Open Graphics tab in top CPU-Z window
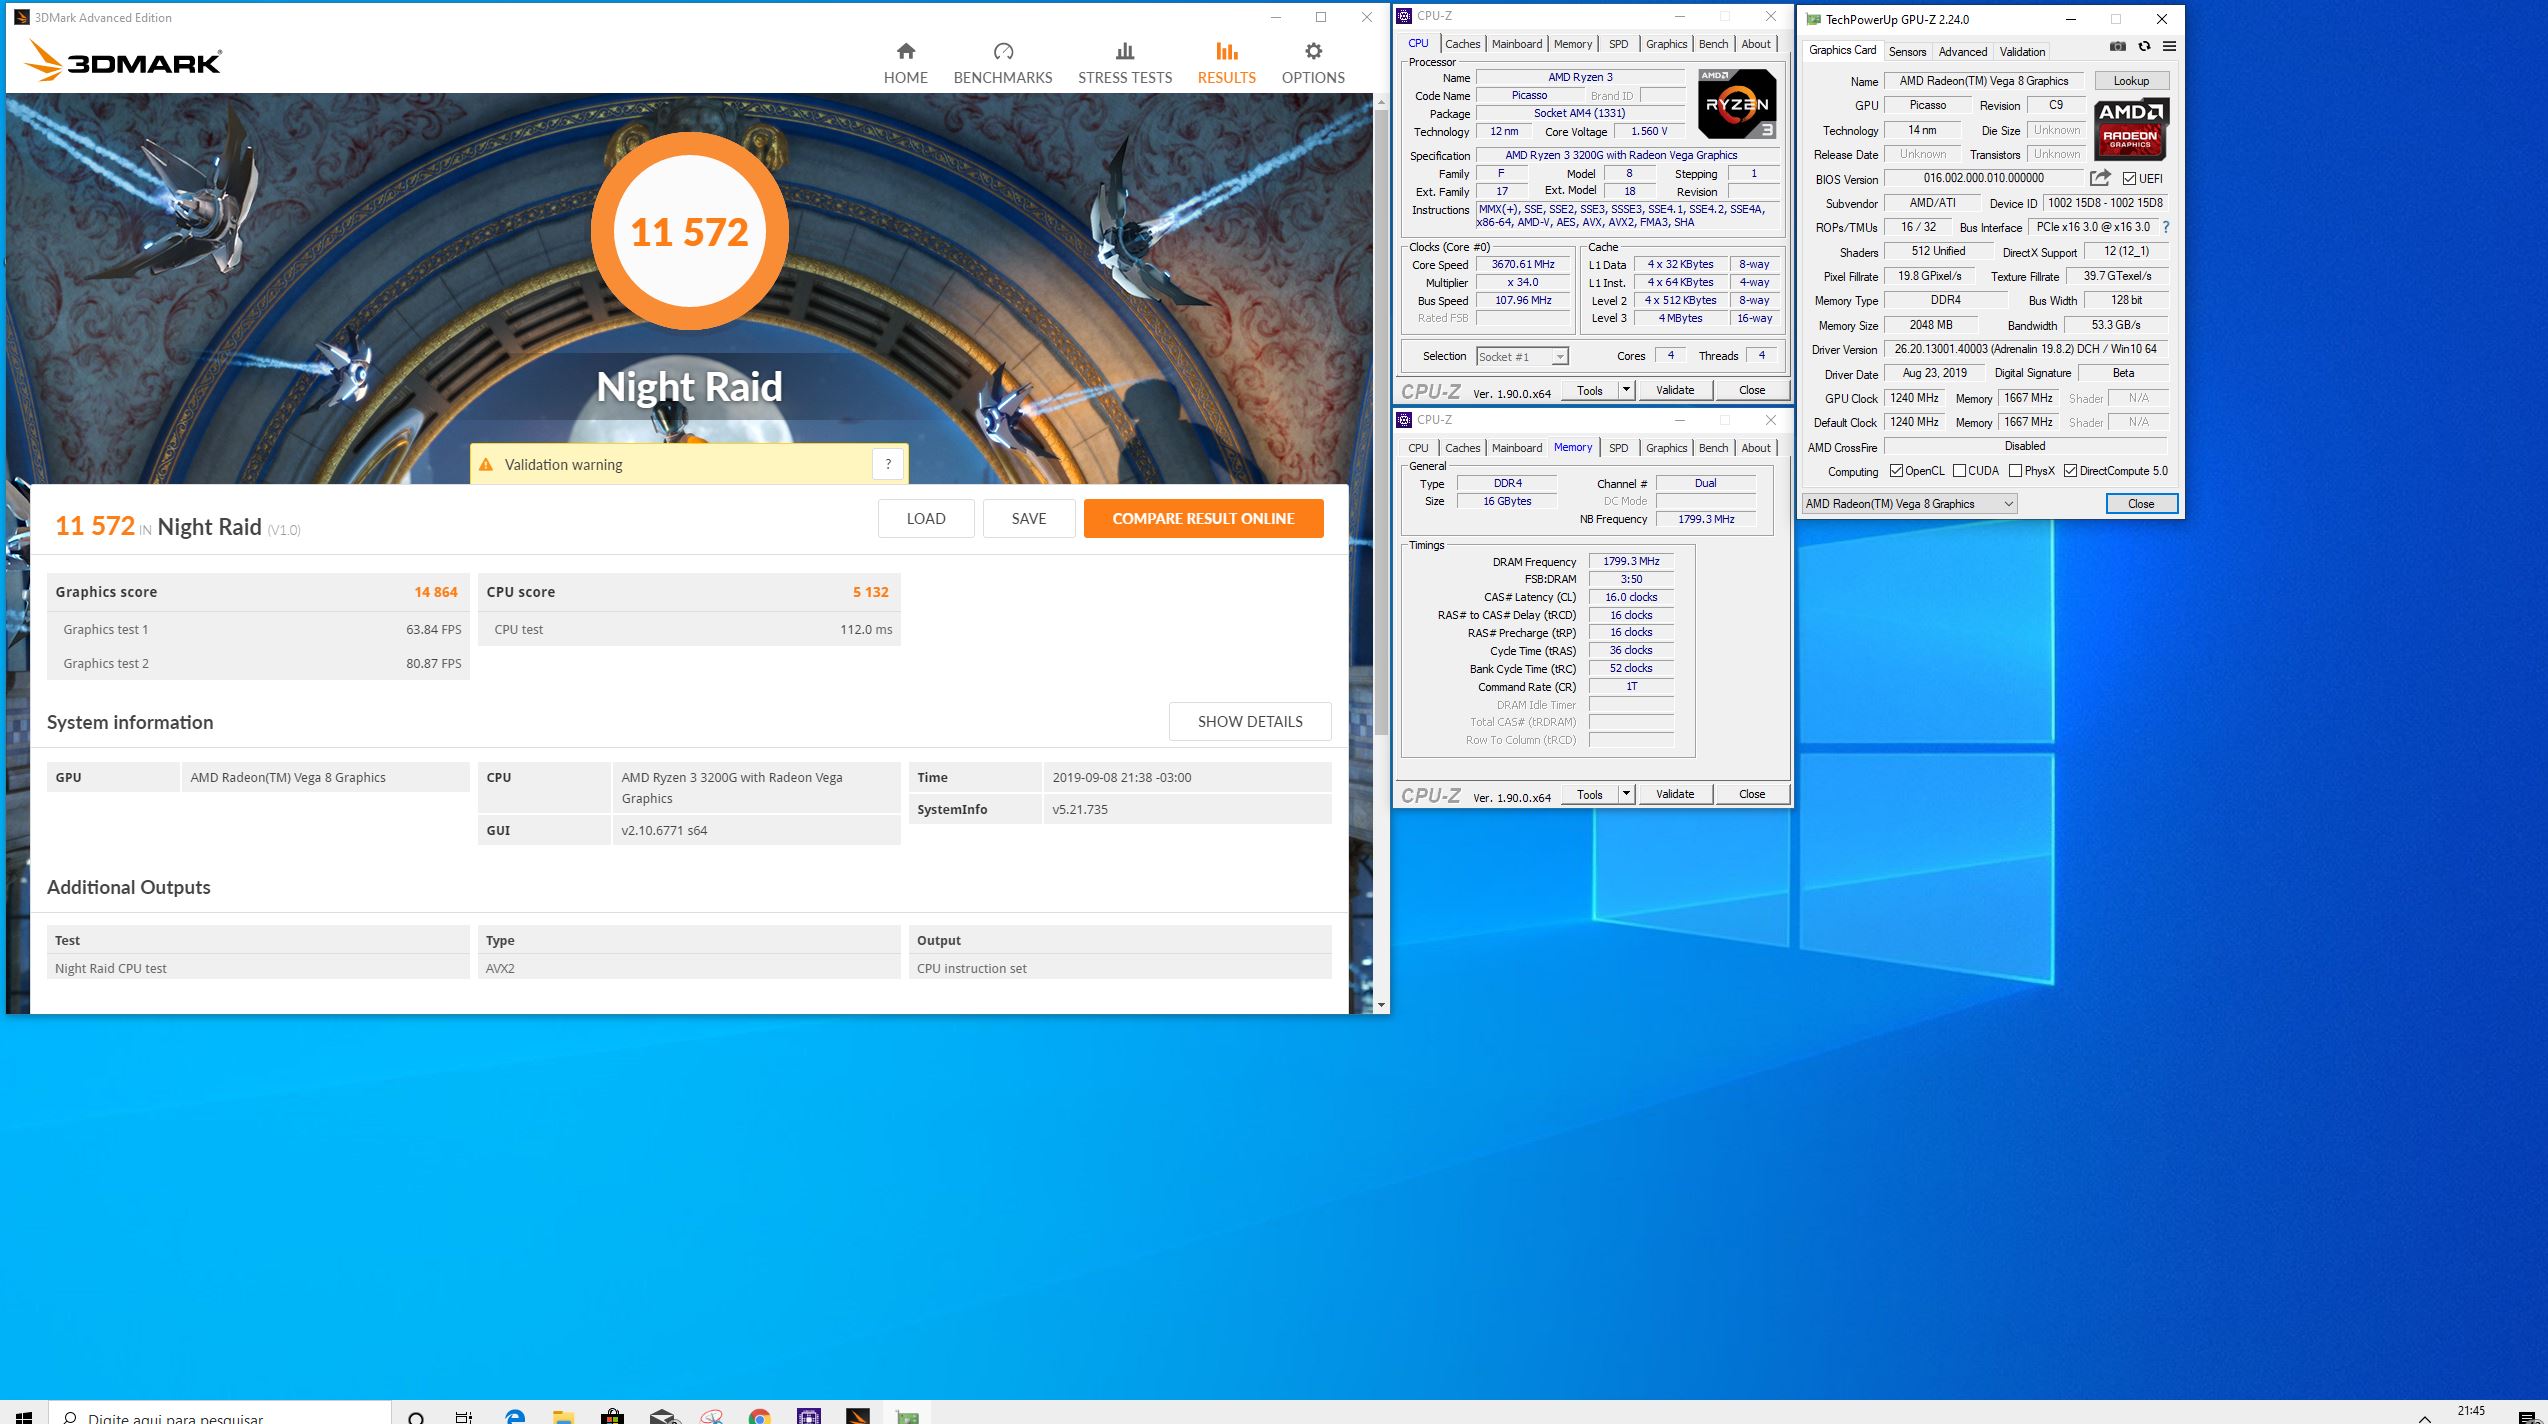This screenshot has width=2548, height=1424. (x=1666, y=44)
